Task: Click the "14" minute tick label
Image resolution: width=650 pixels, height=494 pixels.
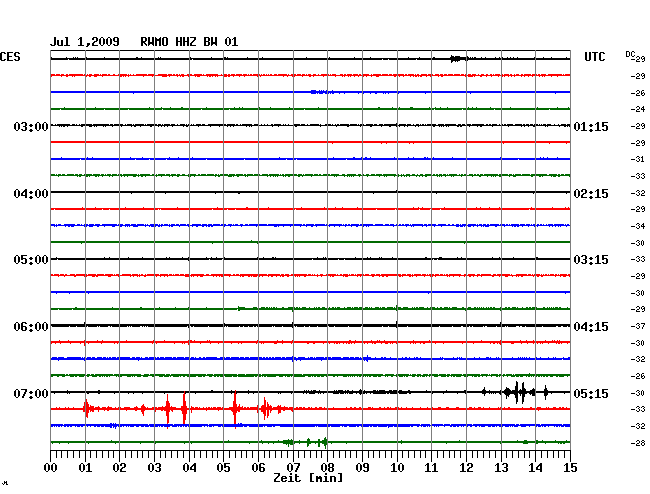Action: [535, 468]
